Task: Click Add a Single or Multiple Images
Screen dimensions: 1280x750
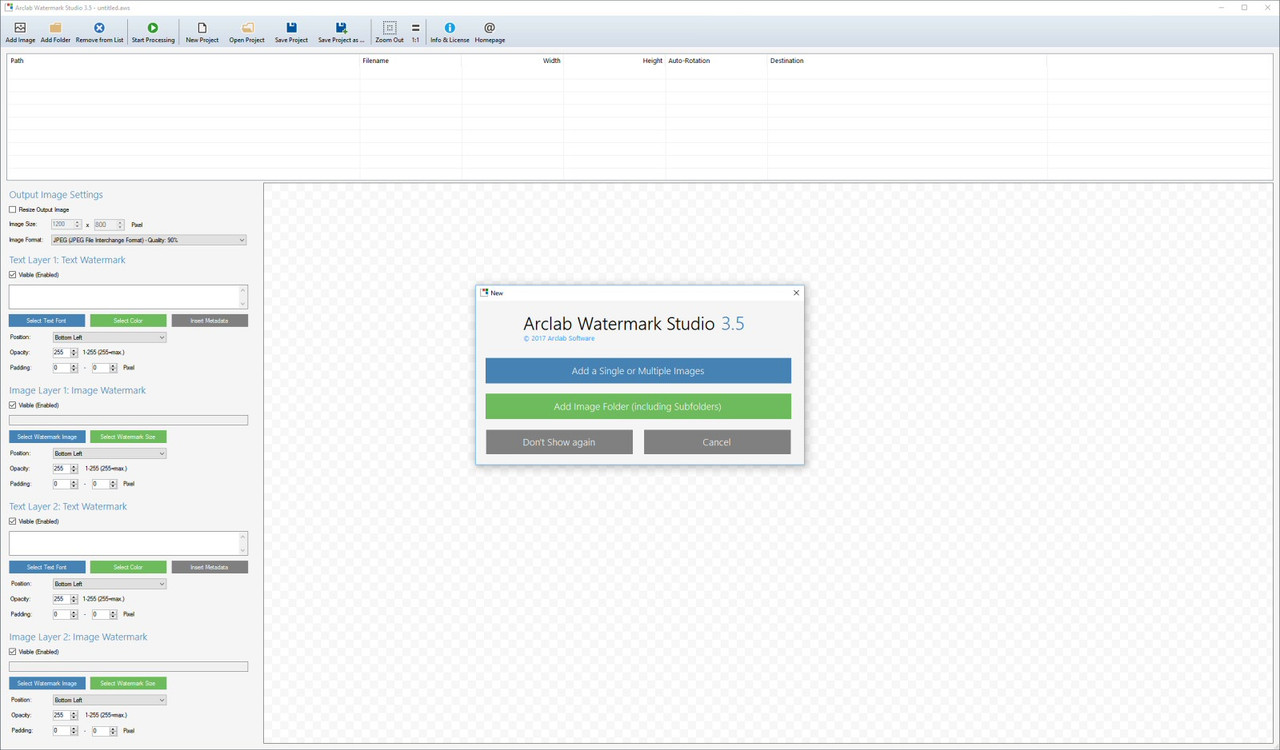Action: coord(638,371)
